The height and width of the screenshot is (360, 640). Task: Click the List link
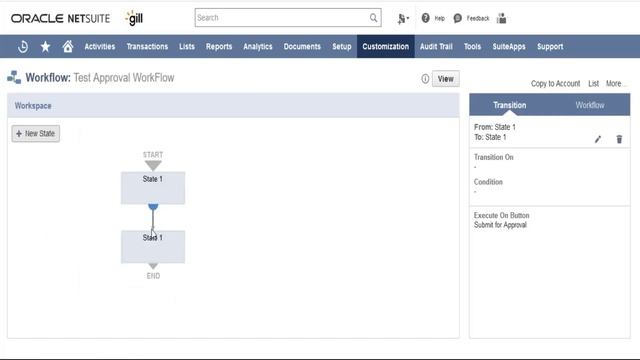[593, 83]
